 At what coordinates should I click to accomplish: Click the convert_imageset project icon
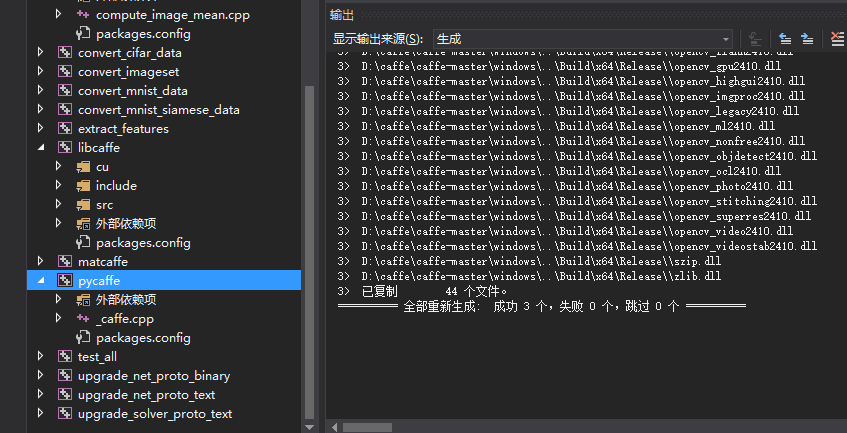pyautogui.click(x=65, y=72)
